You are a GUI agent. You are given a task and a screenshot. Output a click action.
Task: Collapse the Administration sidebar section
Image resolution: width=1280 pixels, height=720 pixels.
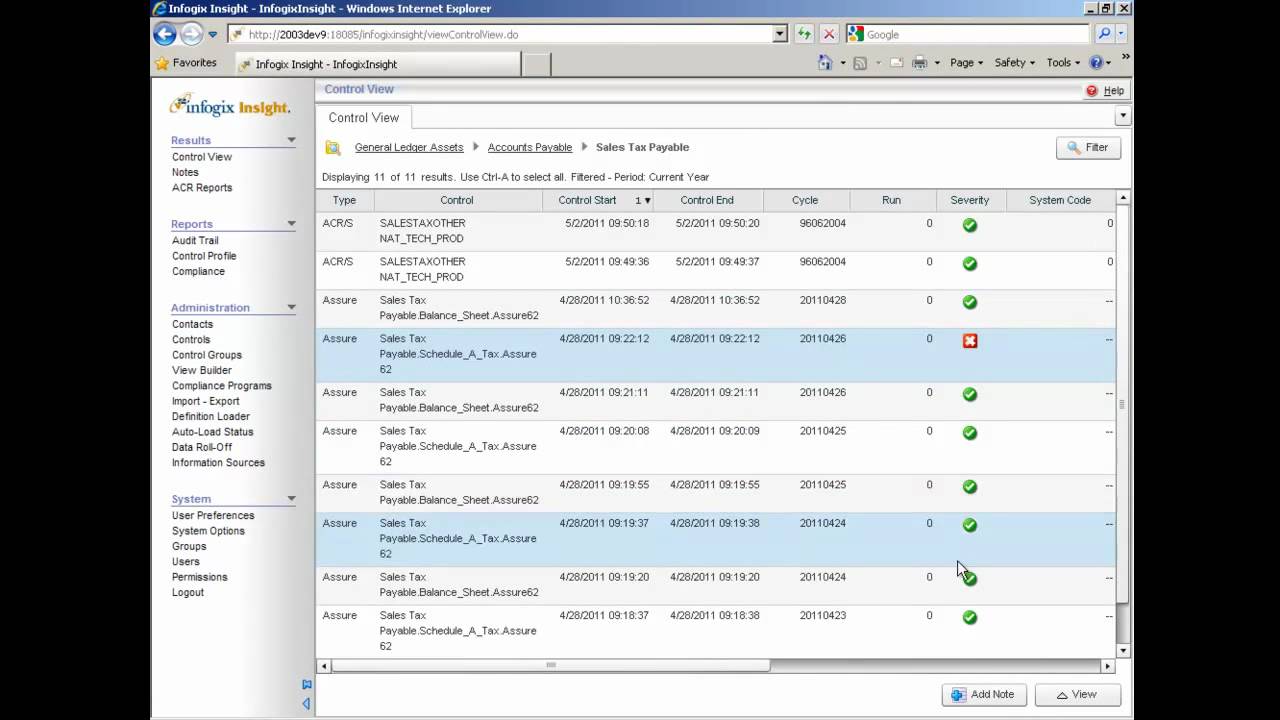coord(291,308)
